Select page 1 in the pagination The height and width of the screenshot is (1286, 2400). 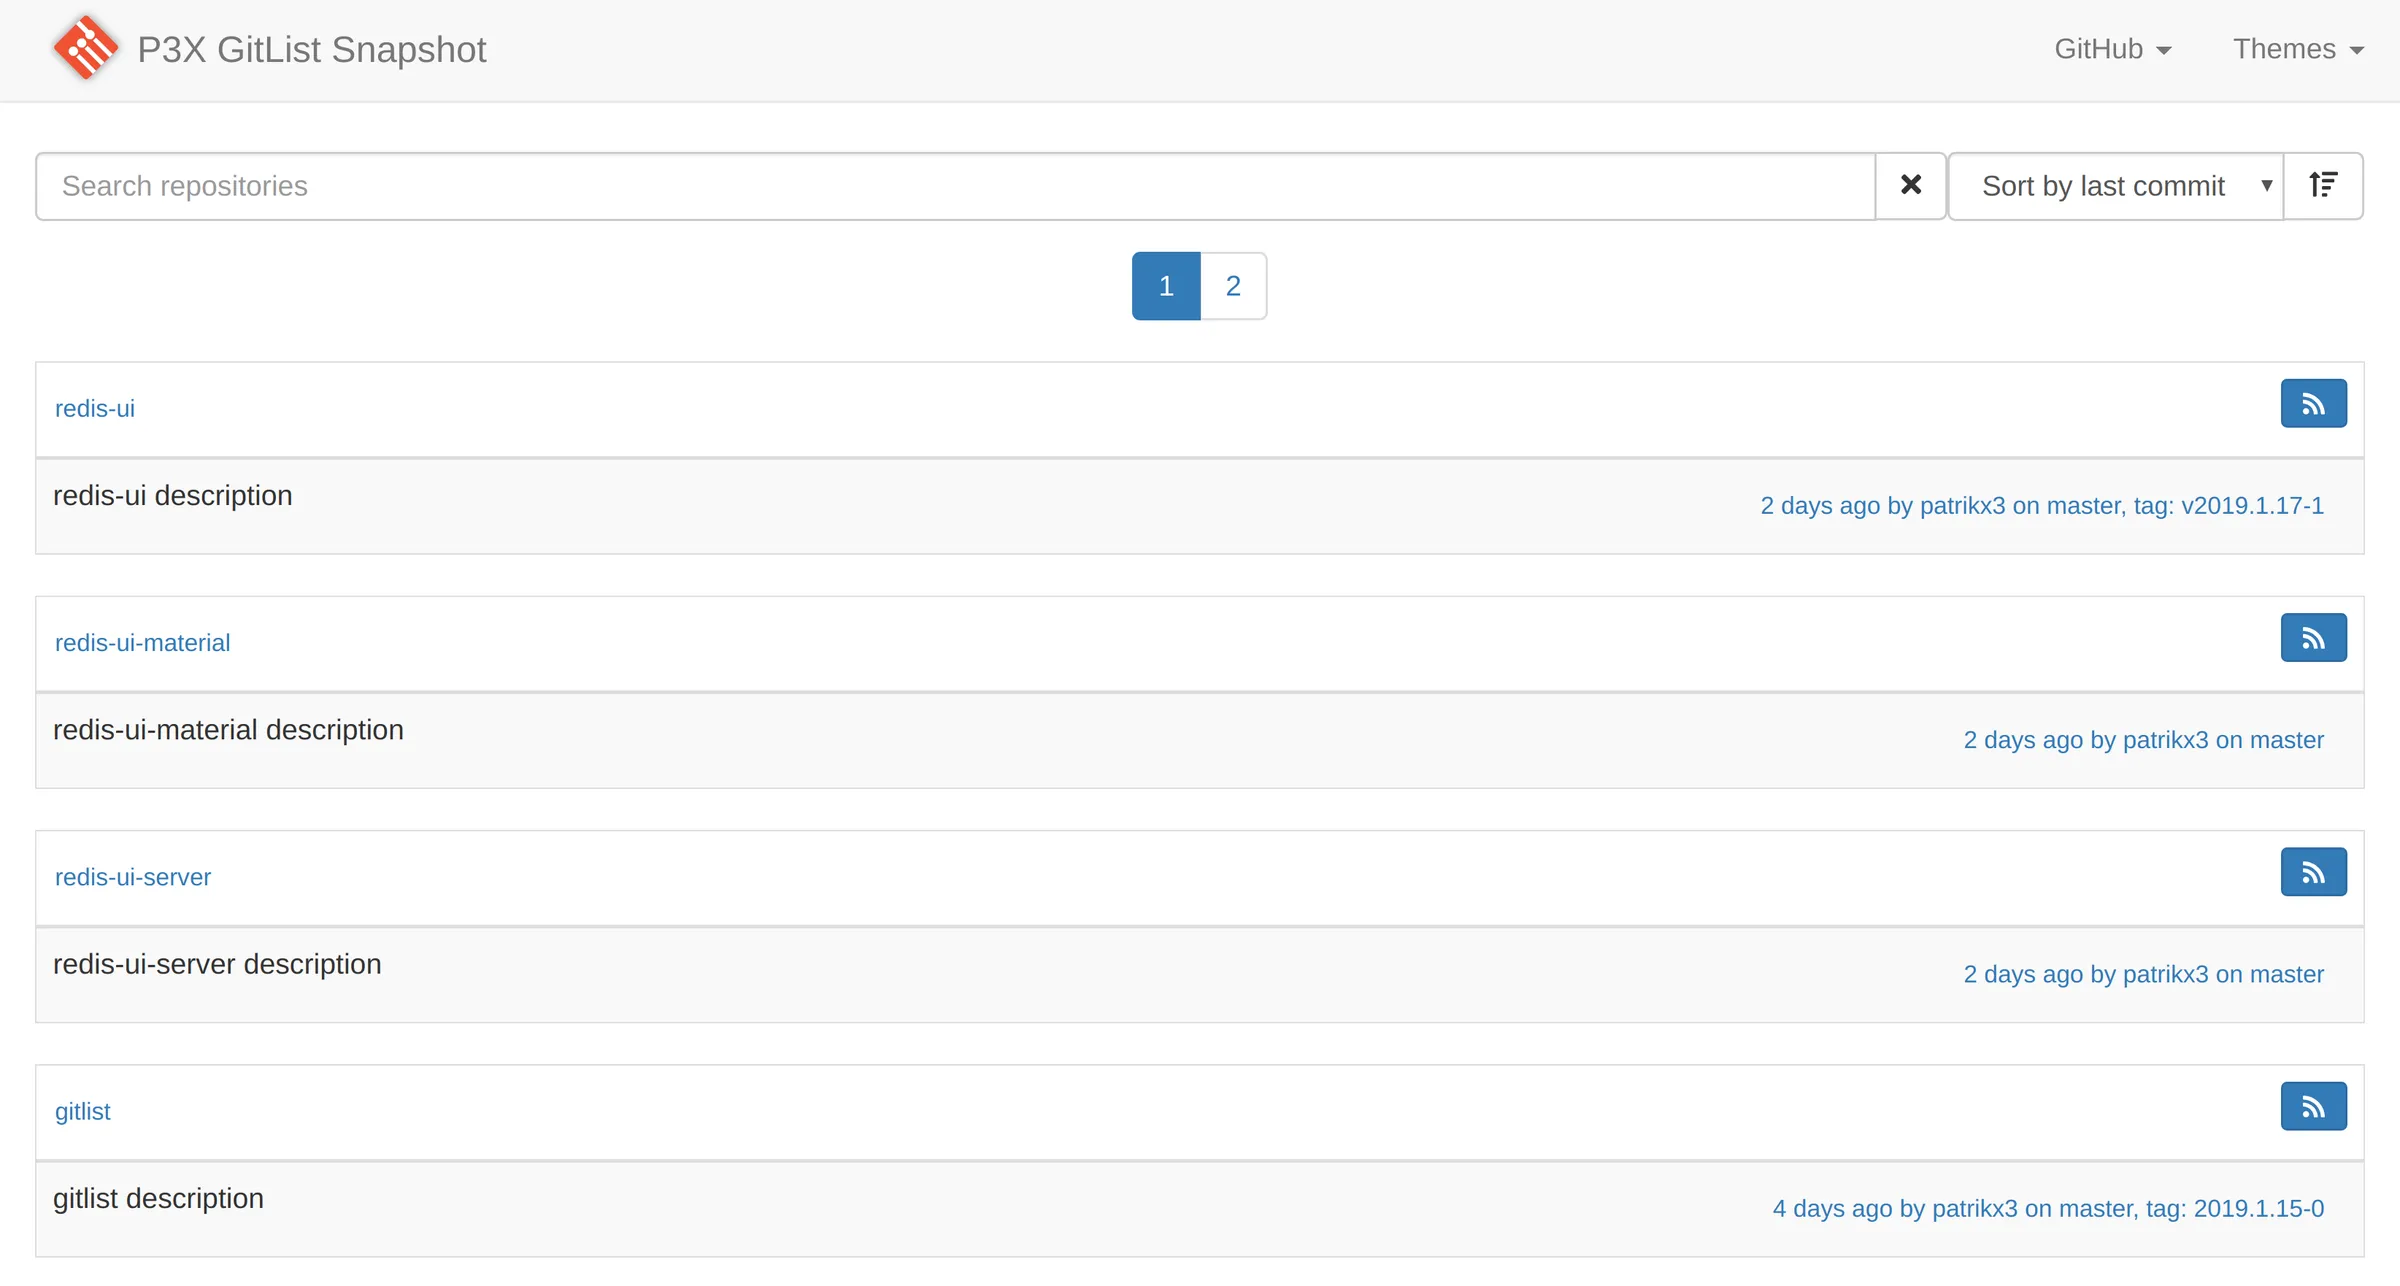coord(1165,285)
